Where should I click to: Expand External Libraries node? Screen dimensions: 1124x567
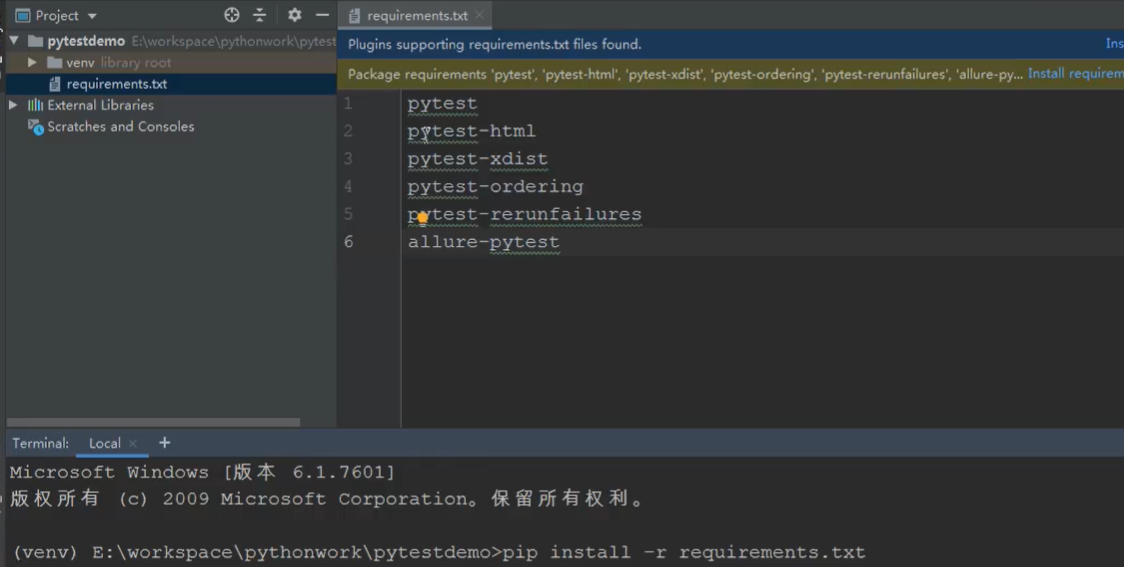[14, 105]
